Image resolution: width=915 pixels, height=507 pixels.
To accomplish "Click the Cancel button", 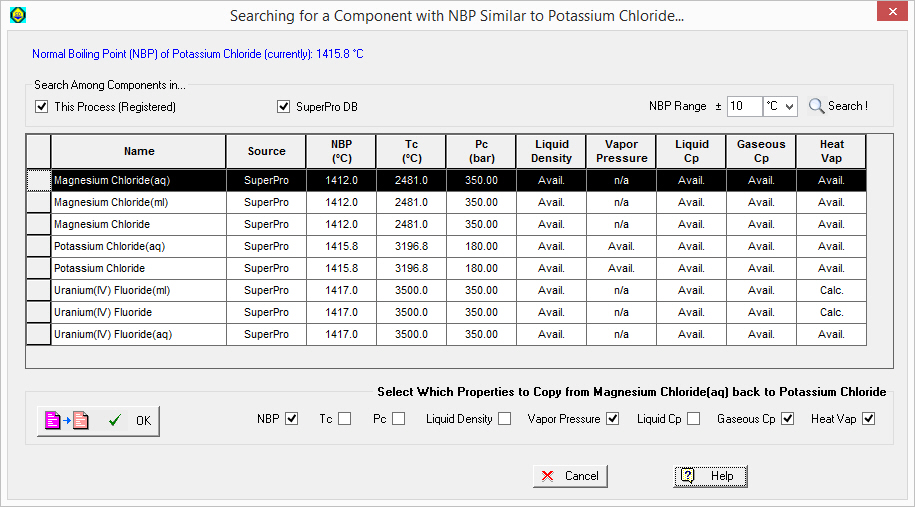I will [570, 476].
